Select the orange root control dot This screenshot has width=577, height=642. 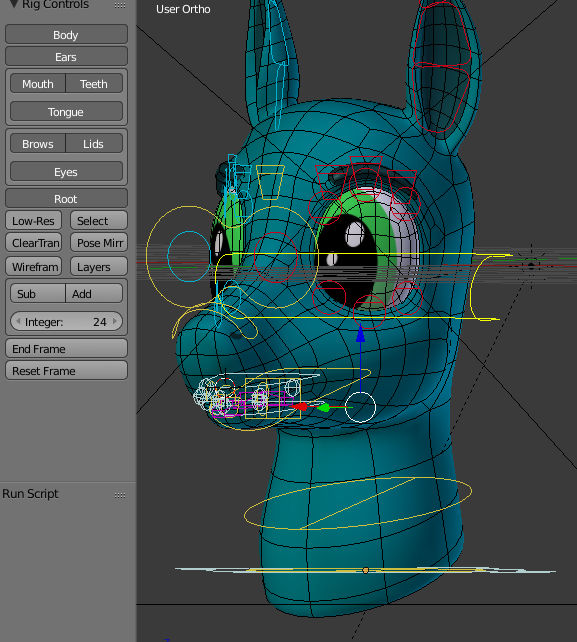click(x=366, y=570)
